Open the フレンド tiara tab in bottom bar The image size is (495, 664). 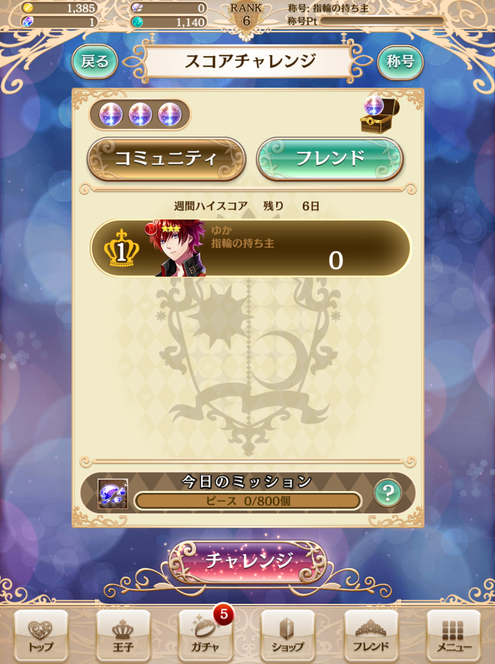[x=371, y=636]
